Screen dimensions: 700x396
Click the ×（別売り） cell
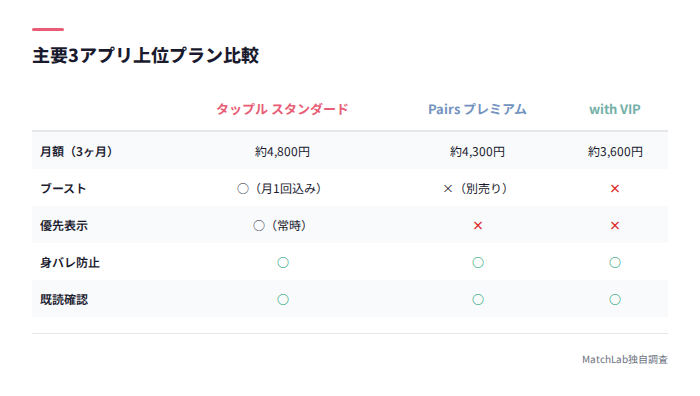click(x=475, y=189)
